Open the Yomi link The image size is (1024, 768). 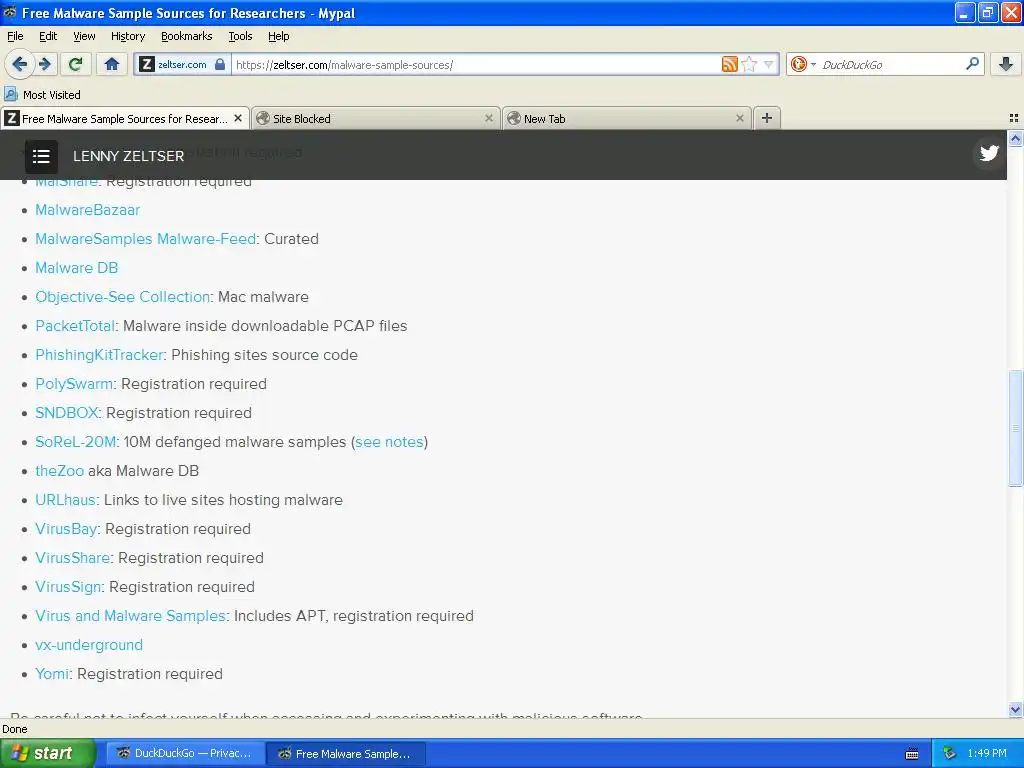(x=52, y=673)
